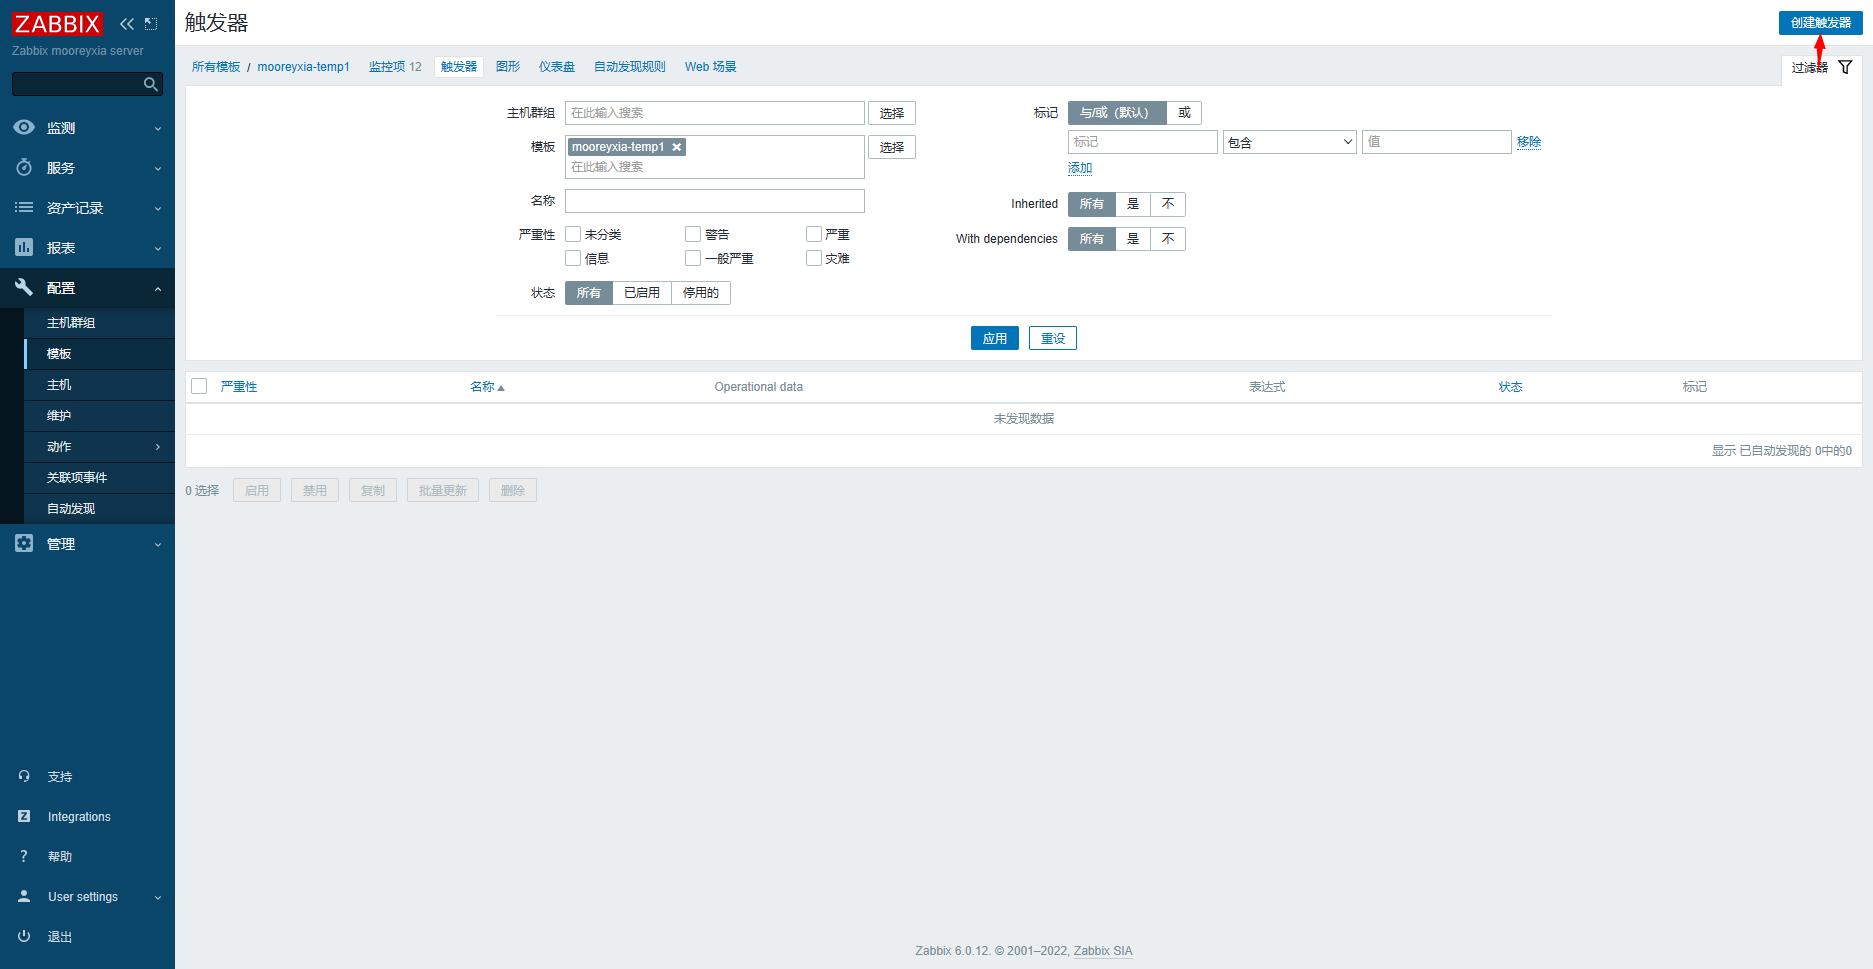The width and height of the screenshot is (1873, 969).
Task: Expand the User settings menu chevron
Action: pyautogui.click(x=157, y=897)
